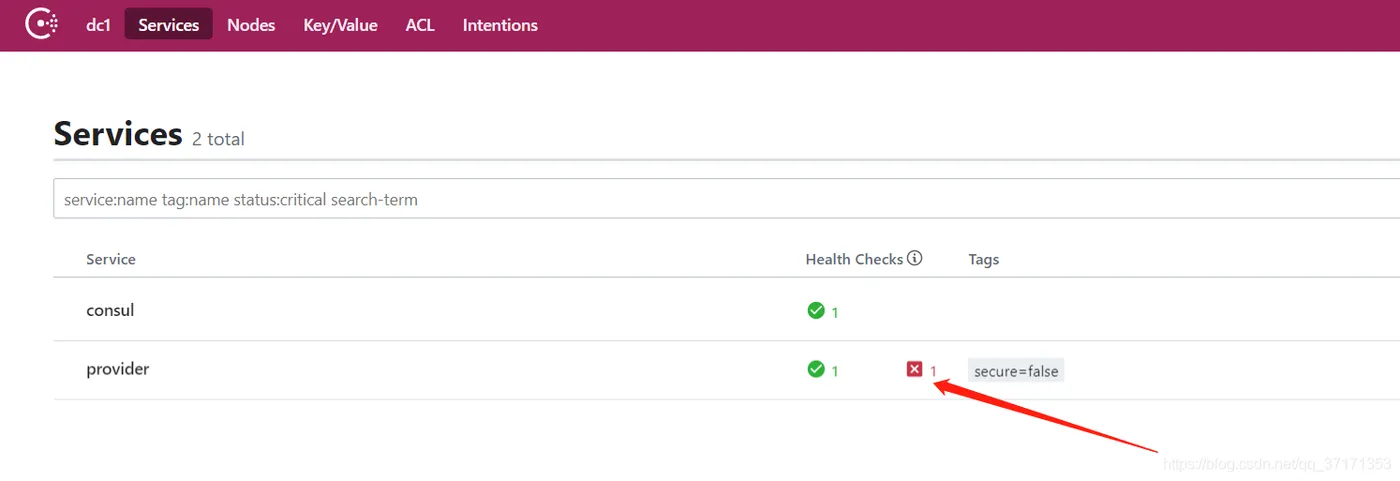The height and width of the screenshot is (481, 1400).
Task: Open the consul service
Action: 110,310
